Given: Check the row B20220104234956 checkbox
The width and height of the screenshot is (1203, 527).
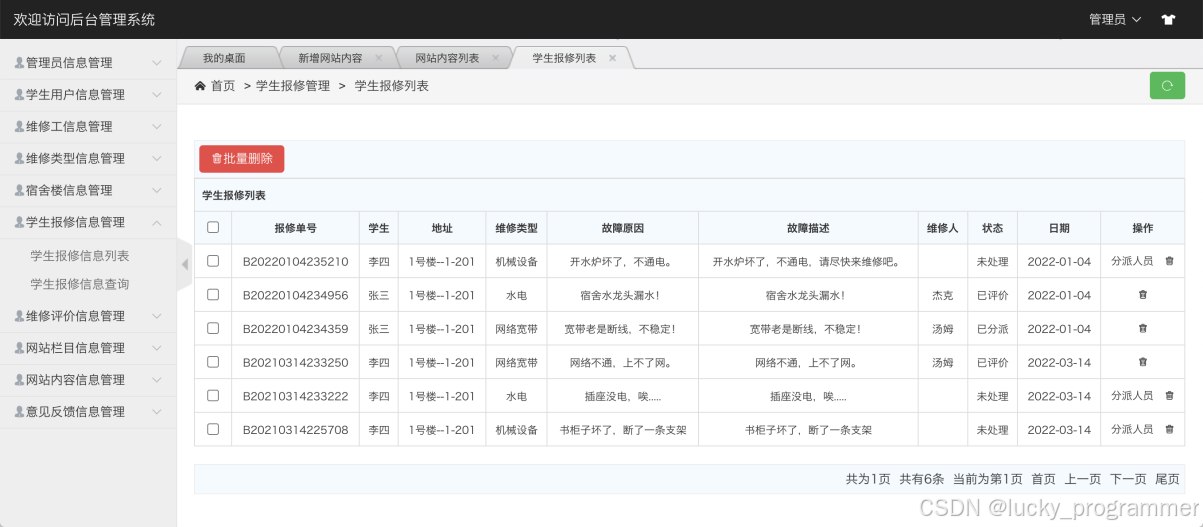Looking at the screenshot, I should click(x=213, y=295).
